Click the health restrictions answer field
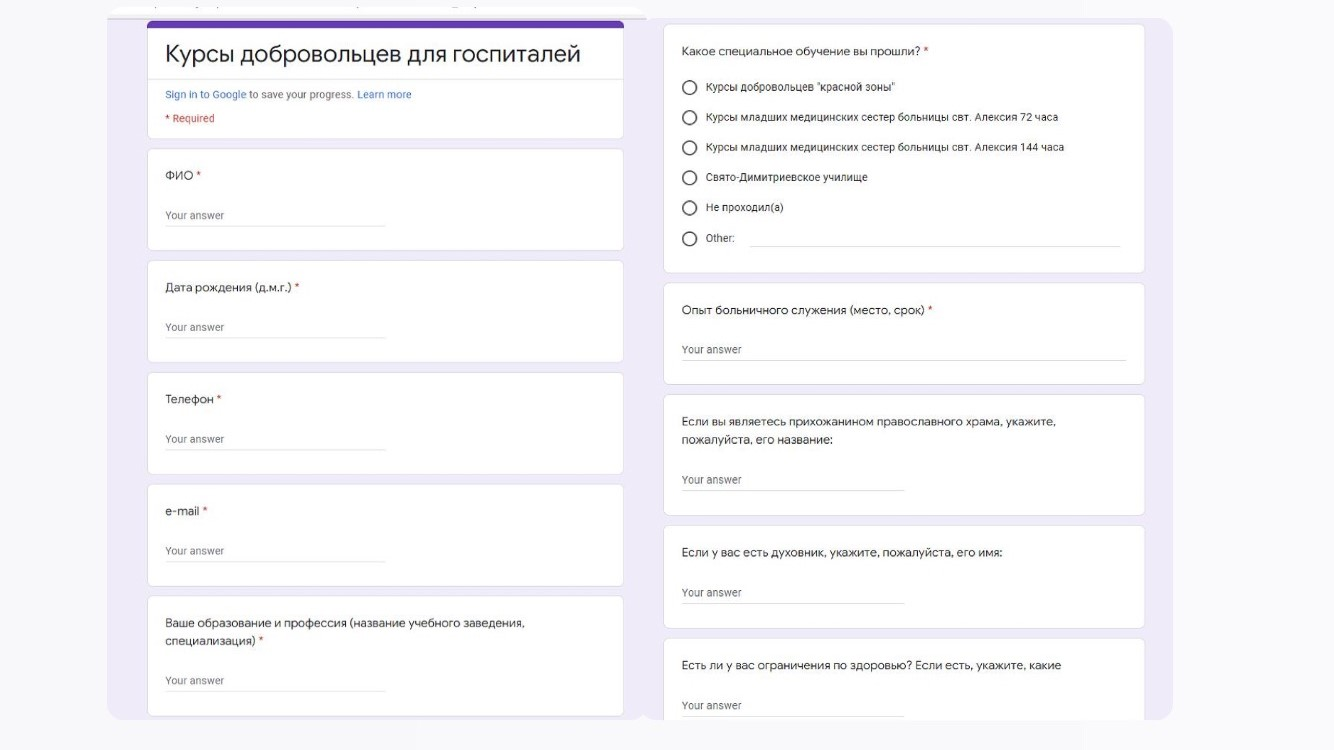 pyautogui.click(x=790, y=704)
